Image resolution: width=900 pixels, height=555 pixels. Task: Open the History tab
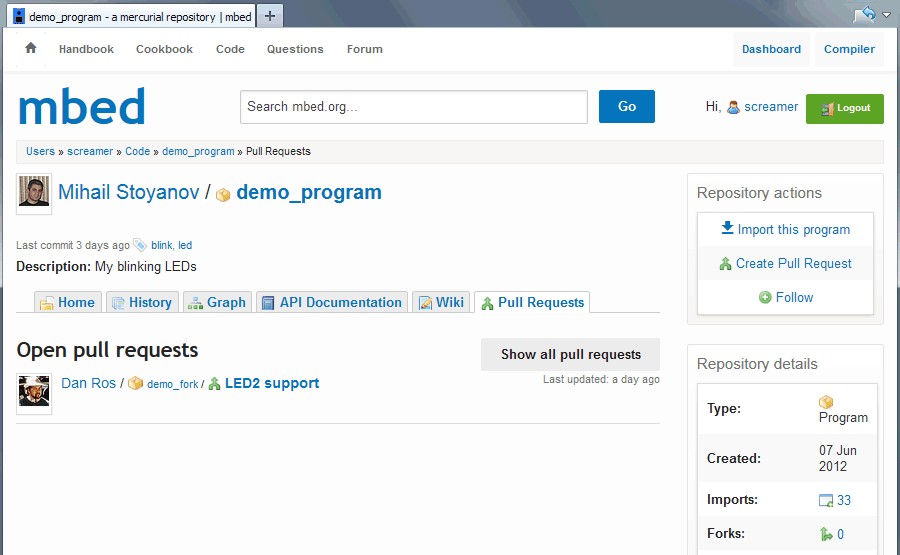pos(141,302)
